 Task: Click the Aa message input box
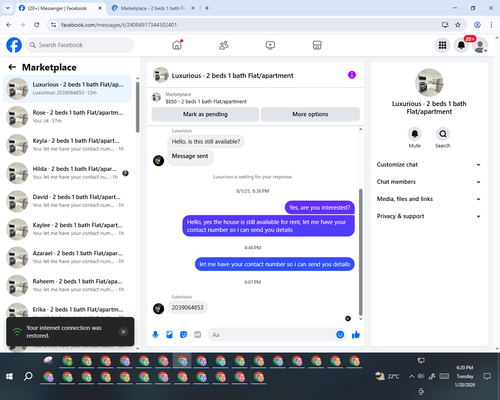[x=273, y=334]
